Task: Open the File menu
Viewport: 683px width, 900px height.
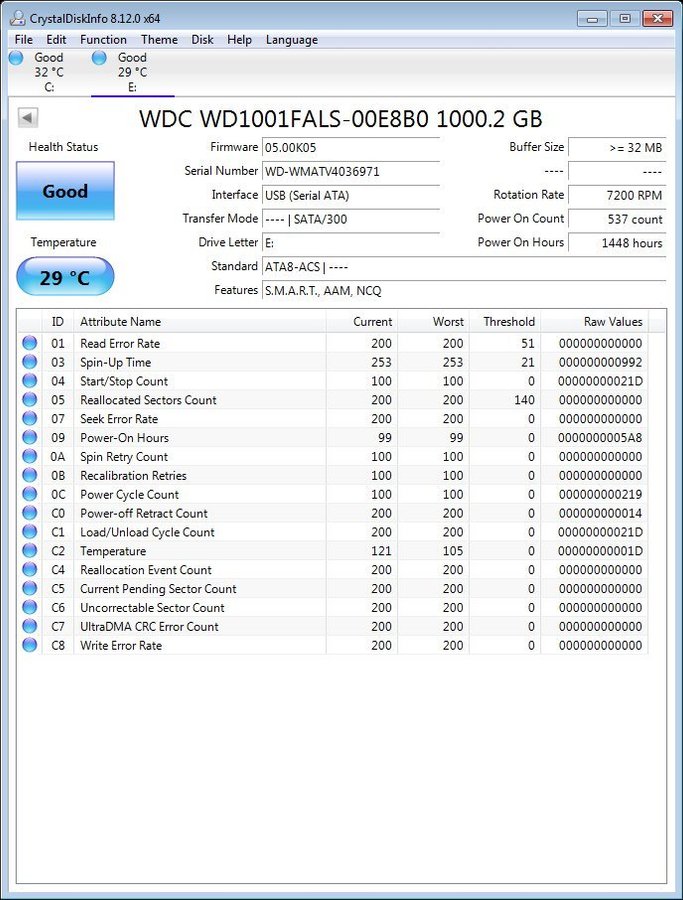Action: click(x=24, y=40)
